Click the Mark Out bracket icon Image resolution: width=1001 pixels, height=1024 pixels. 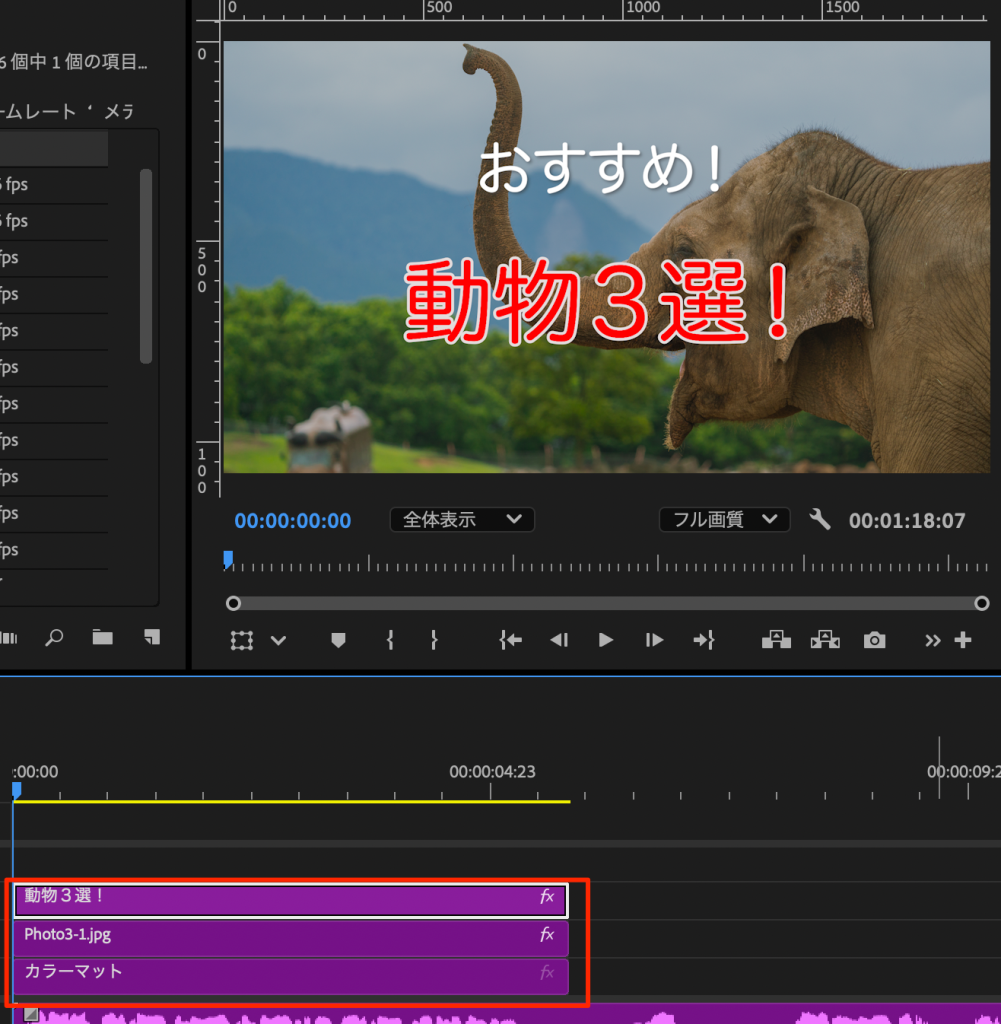click(x=434, y=640)
